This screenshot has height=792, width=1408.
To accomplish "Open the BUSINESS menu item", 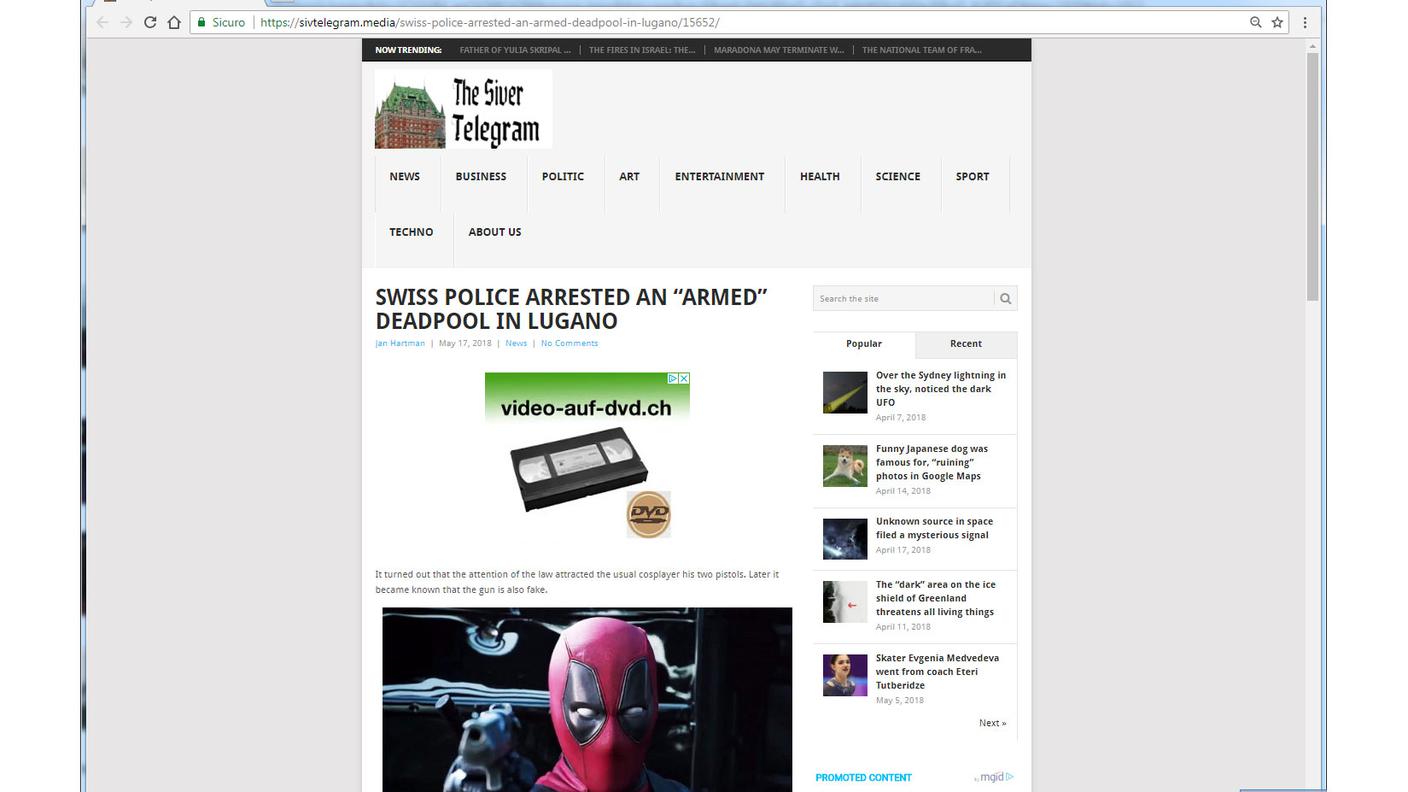I will 481,176.
